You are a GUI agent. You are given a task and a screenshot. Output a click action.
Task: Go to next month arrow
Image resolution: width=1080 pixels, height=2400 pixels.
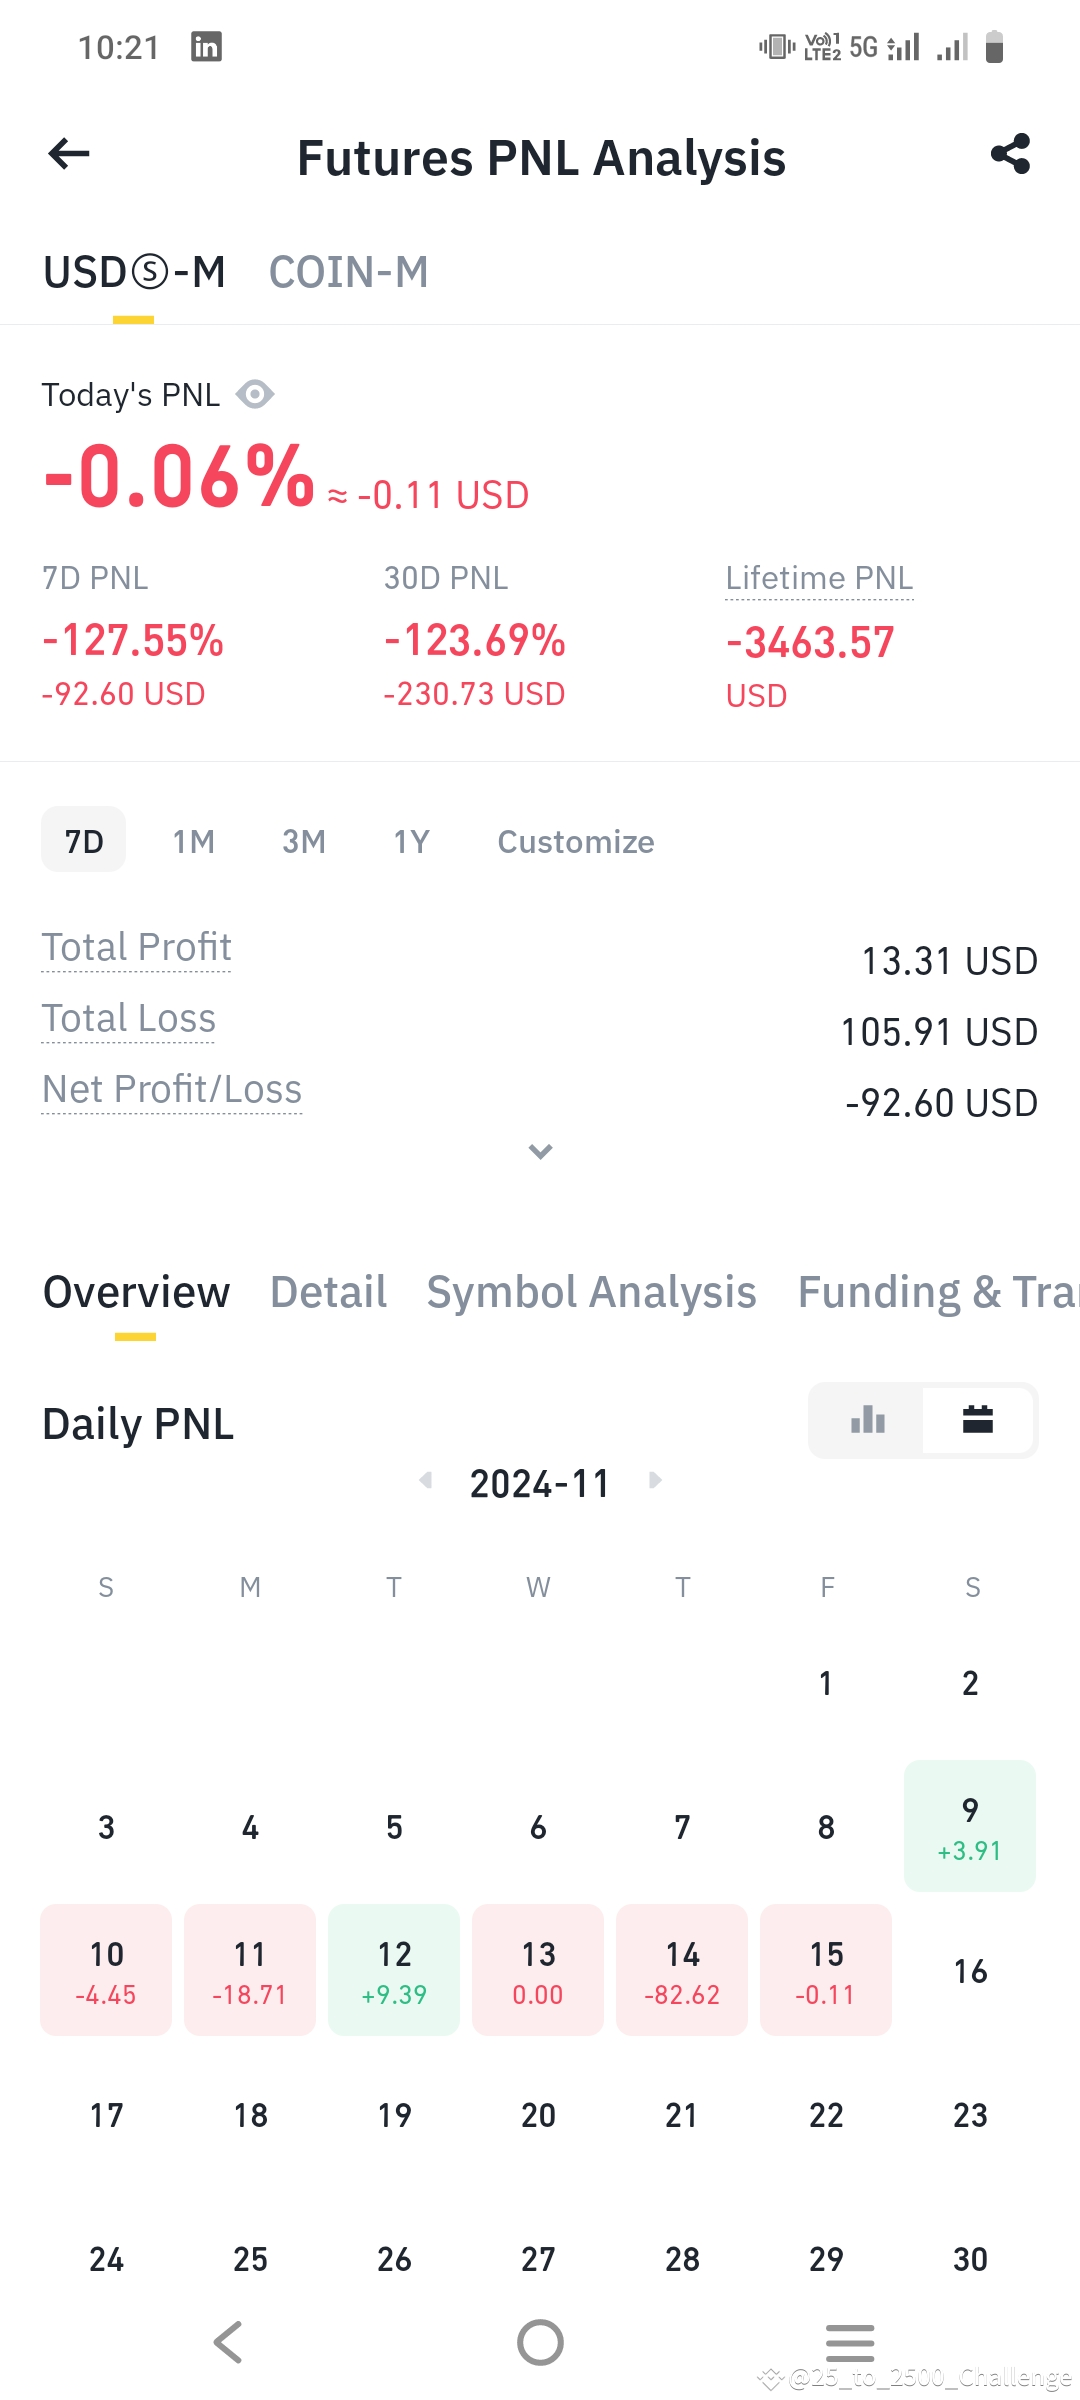655,1481
